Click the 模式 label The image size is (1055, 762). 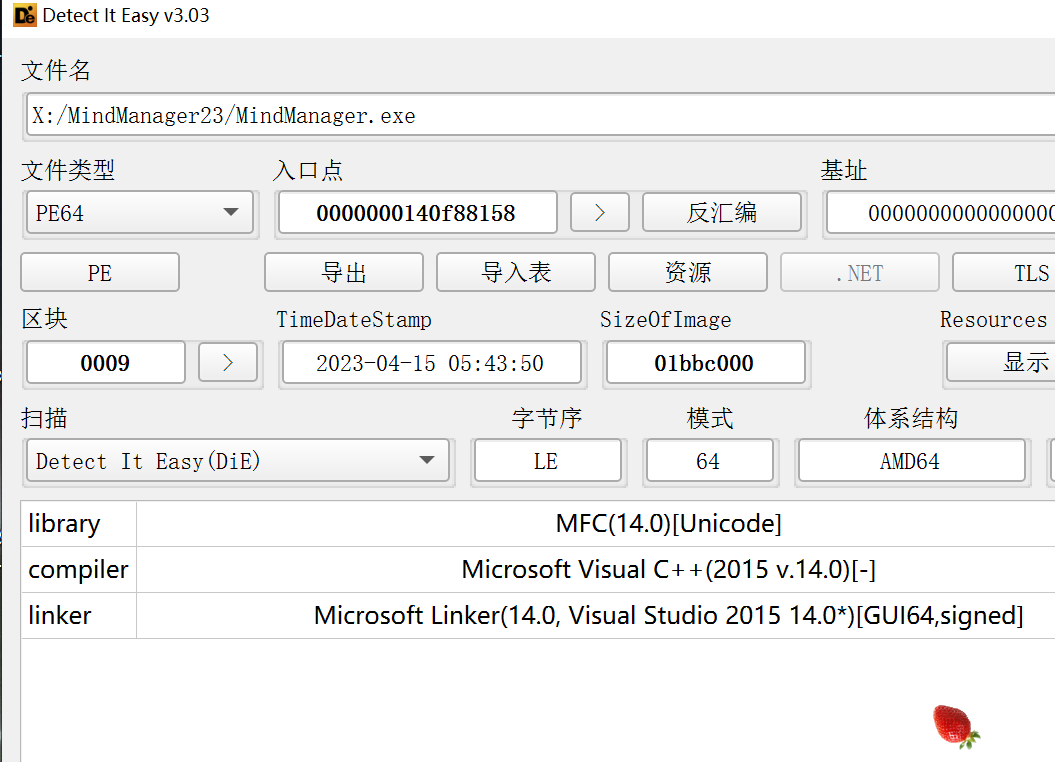point(710,418)
